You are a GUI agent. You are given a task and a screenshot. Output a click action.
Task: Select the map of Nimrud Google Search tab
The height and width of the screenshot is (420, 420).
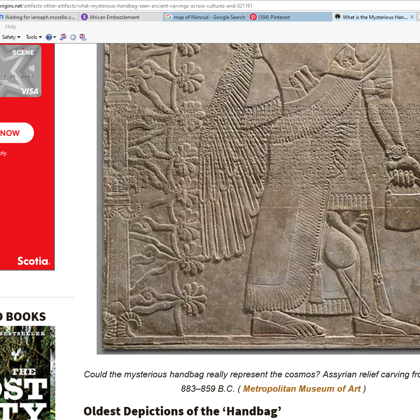[x=206, y=17]
